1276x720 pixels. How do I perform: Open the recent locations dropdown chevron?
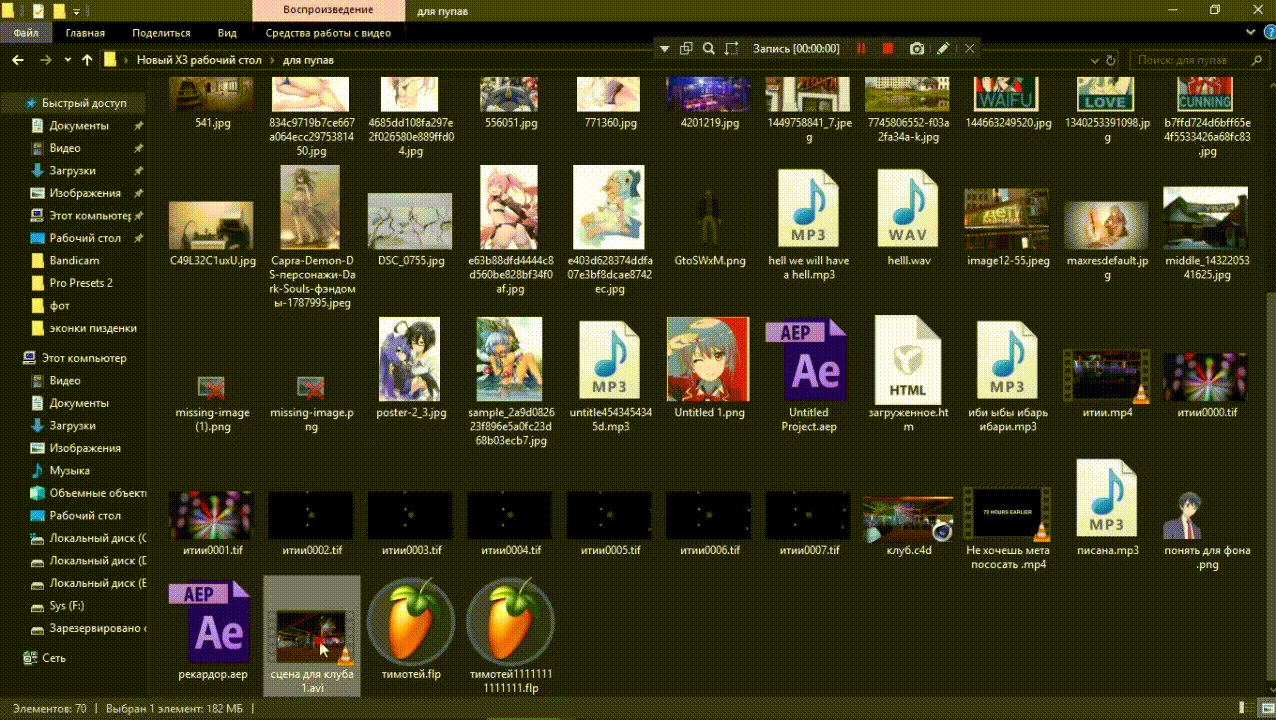point(67,60)
